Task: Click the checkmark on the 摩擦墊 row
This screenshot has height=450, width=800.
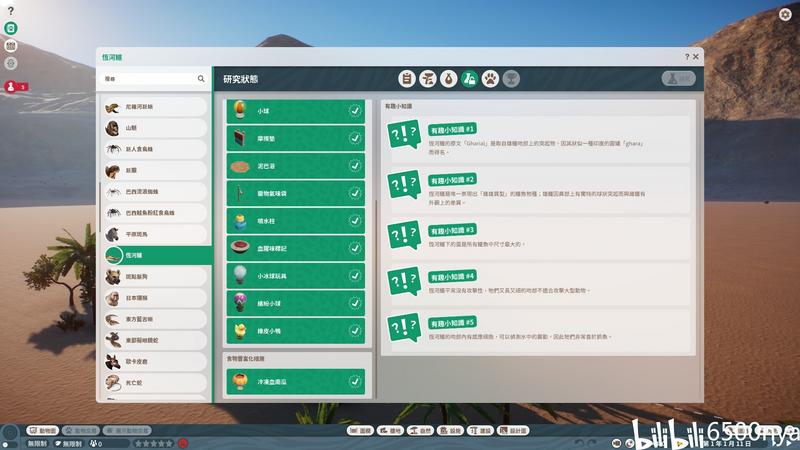Action: (355, 138)
